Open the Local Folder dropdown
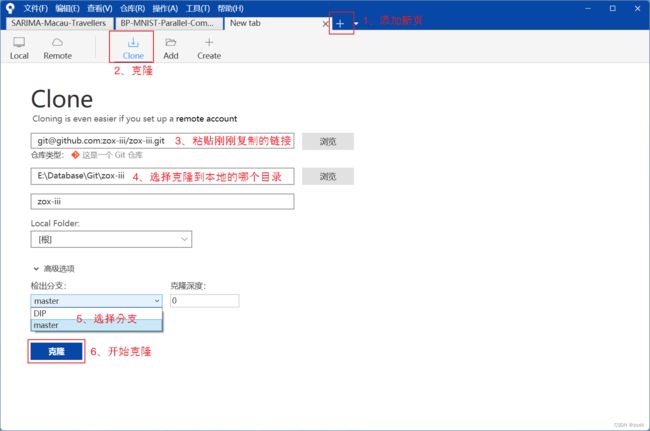Image resolution: width=650 pixels, height=431 pixels. [111, 239]
